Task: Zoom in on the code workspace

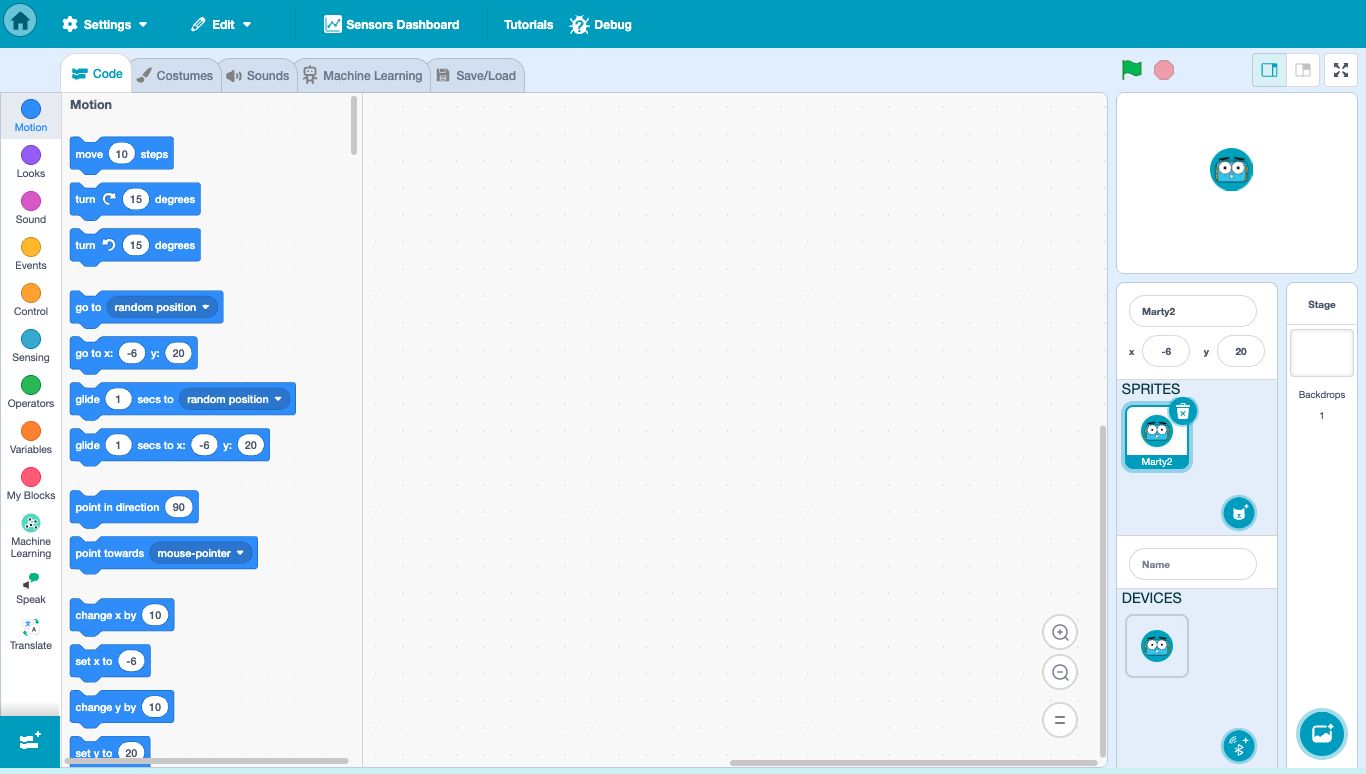Action: click(1060, 632)
